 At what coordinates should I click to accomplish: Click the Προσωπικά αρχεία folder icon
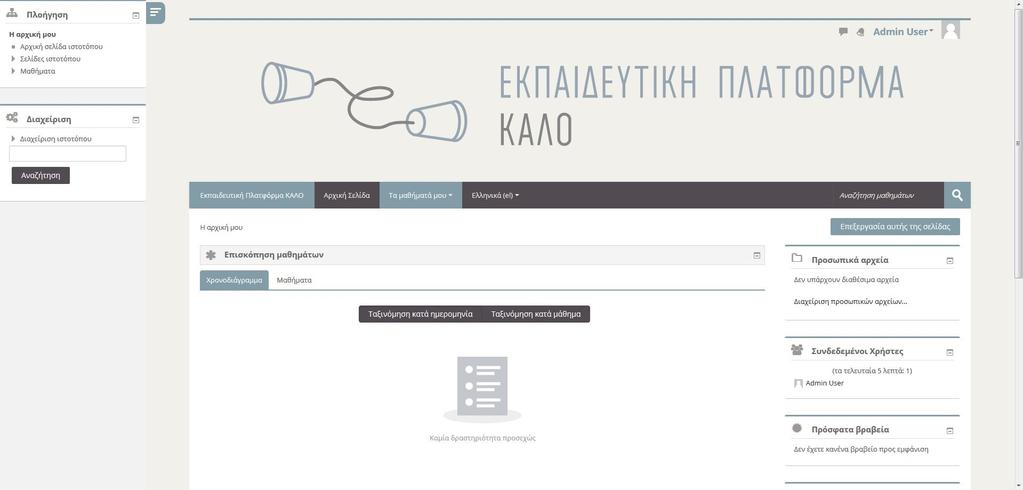click(x=797, y=258)
